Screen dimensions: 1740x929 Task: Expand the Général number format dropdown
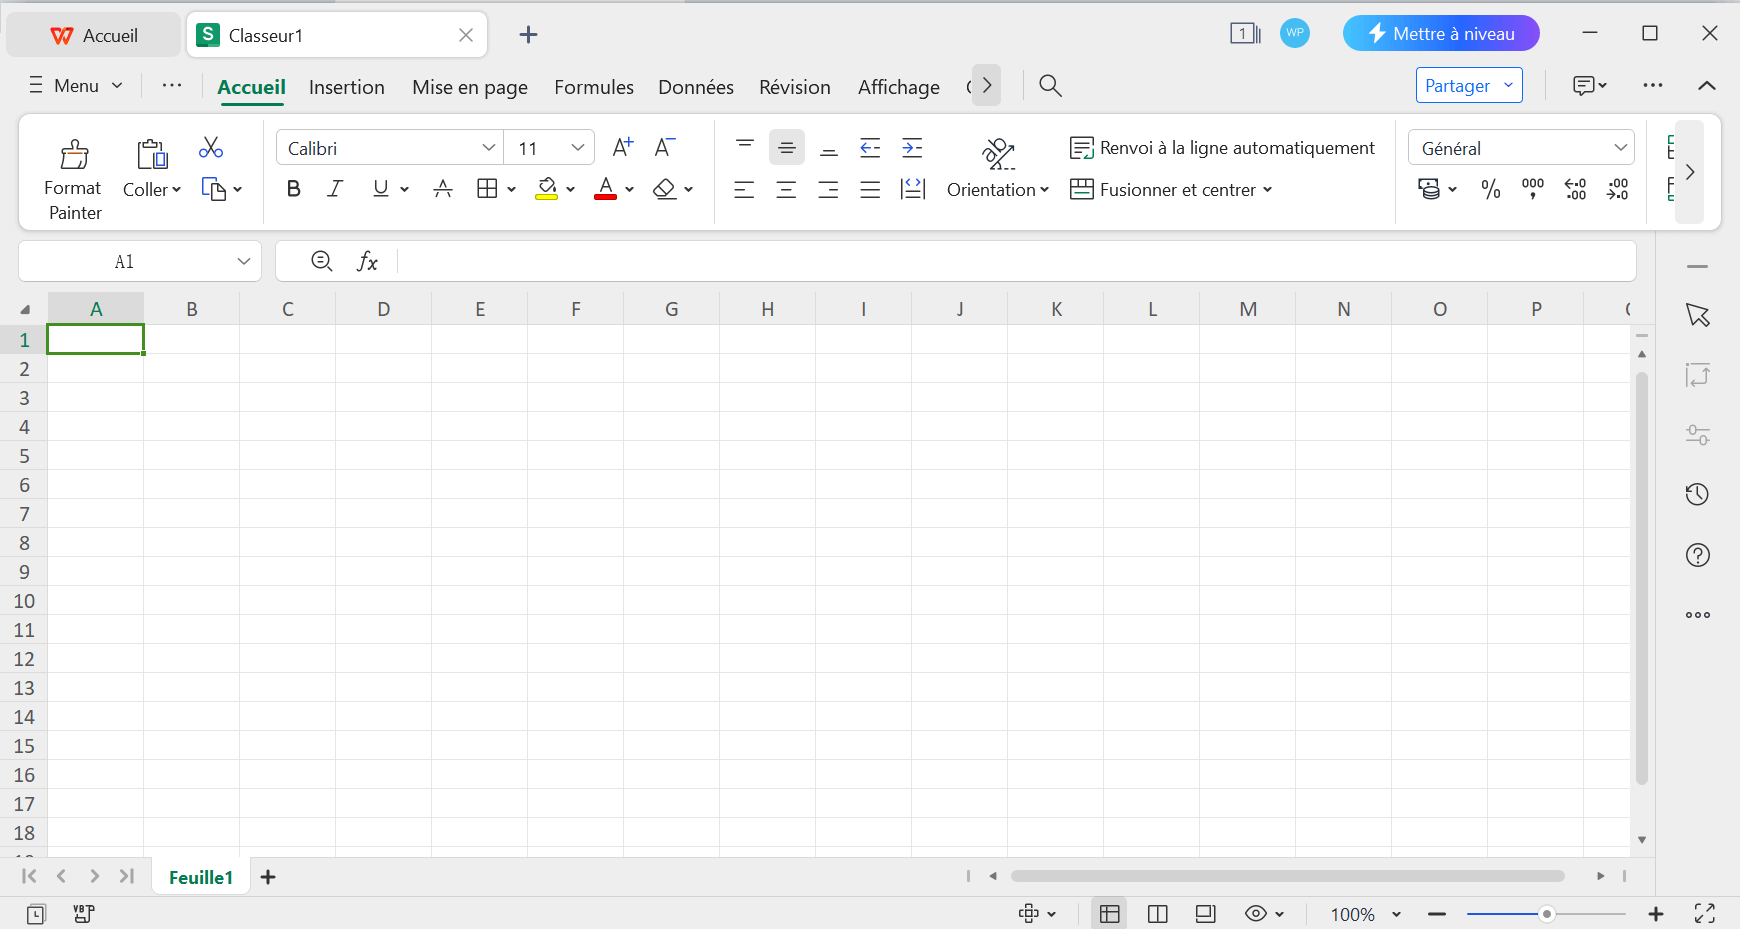[1620, 148]
